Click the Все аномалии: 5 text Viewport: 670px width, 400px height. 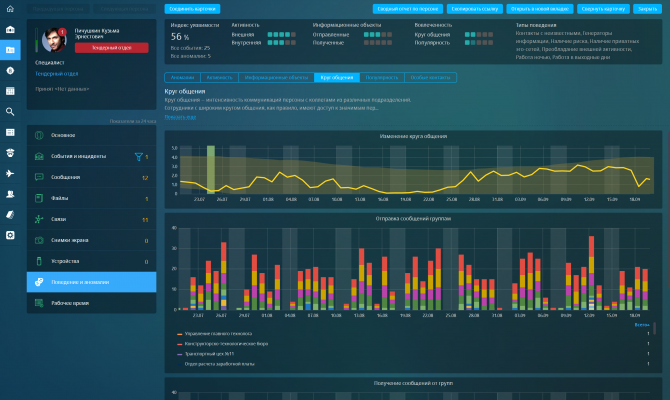tap(191, 56)
